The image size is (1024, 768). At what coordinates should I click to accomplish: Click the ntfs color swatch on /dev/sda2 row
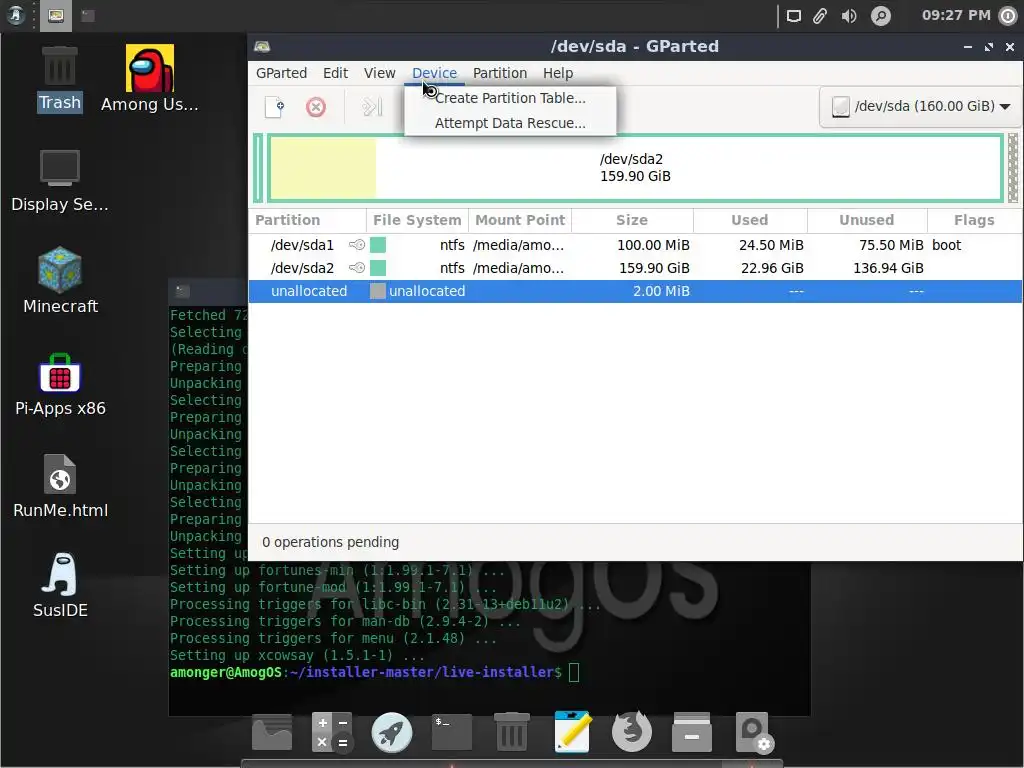coord(377,268)
